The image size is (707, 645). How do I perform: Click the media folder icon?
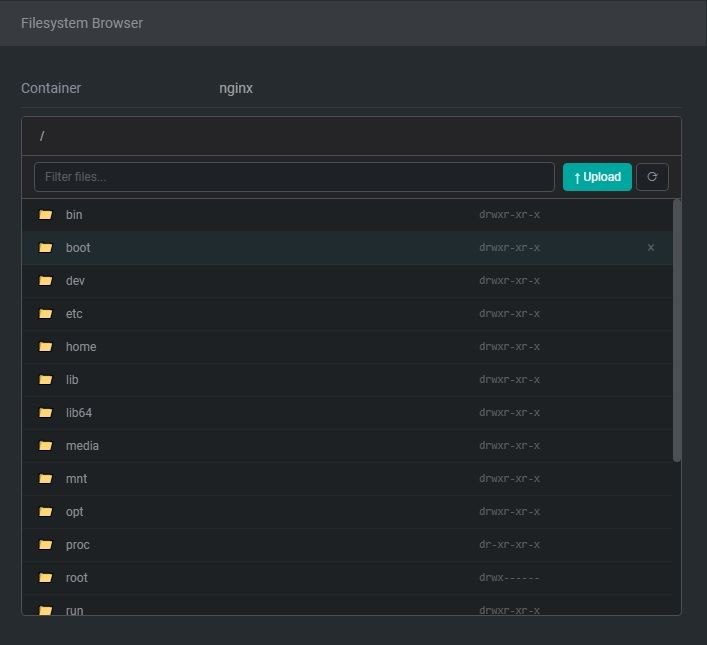pos(46,446)
